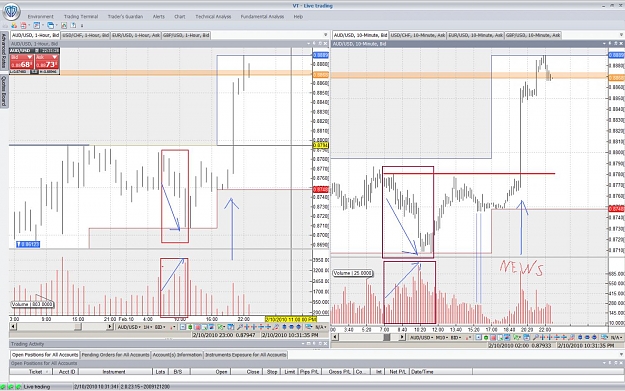Select Account(s) Information tab
Viewport: 625px width, 391px height.
[x=177, y=355]
